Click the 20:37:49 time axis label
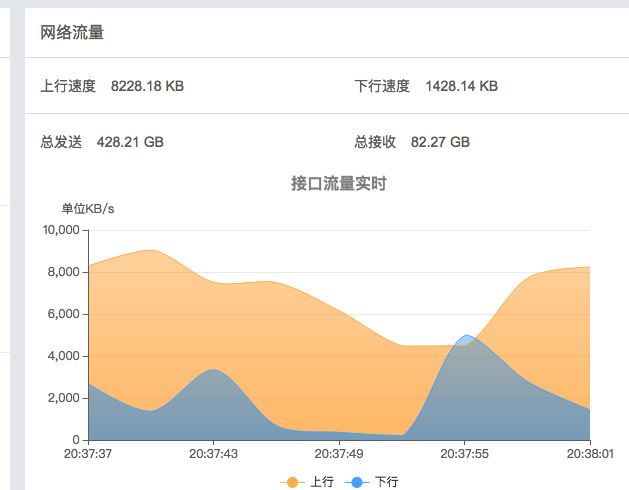 pos(339,454)
